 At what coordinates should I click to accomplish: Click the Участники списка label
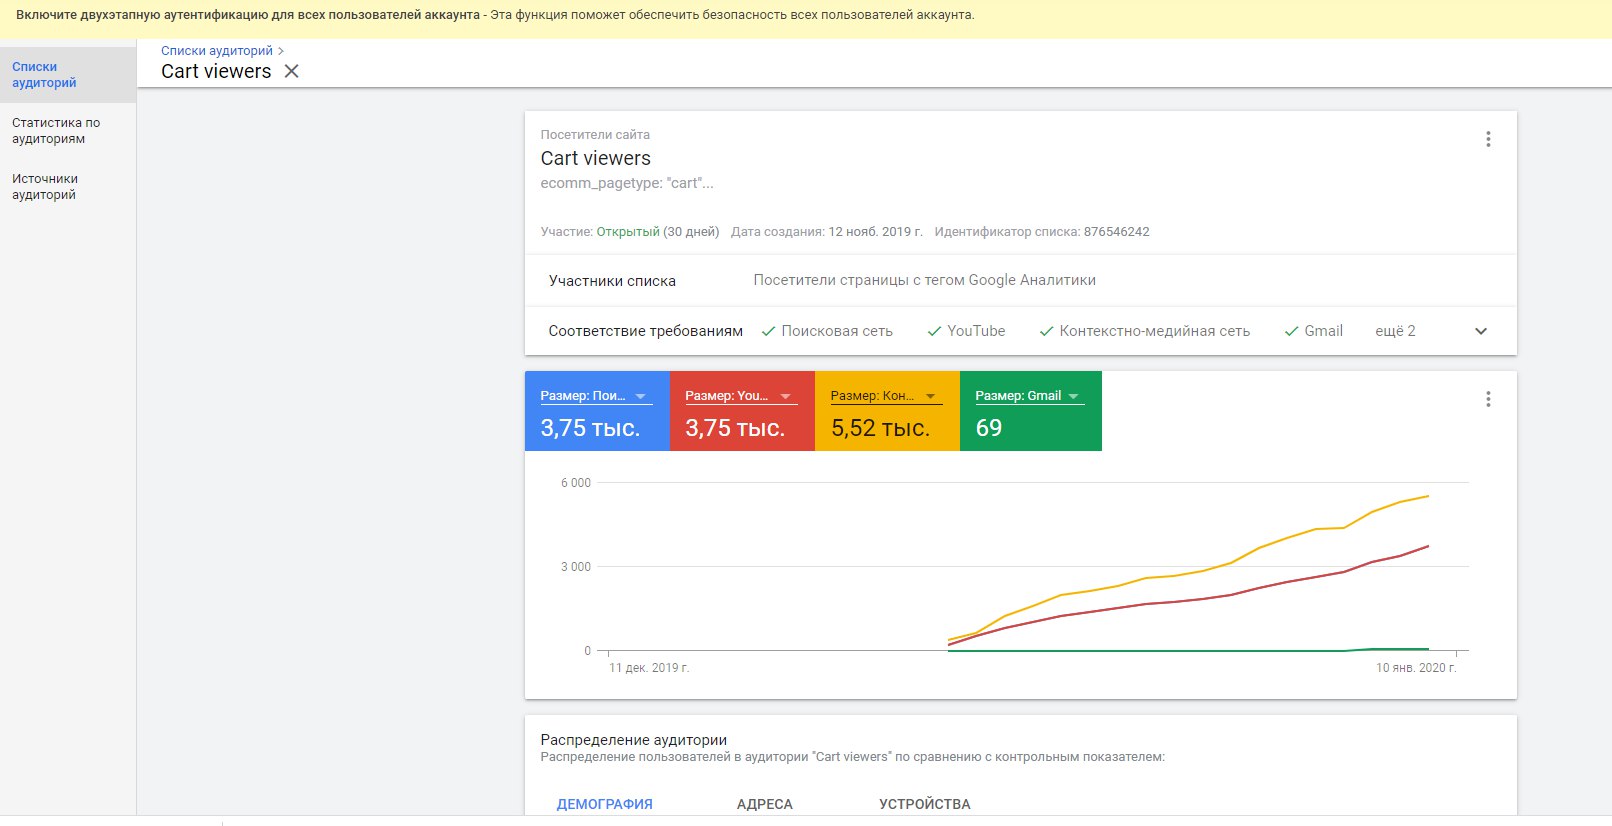point(612,281)
